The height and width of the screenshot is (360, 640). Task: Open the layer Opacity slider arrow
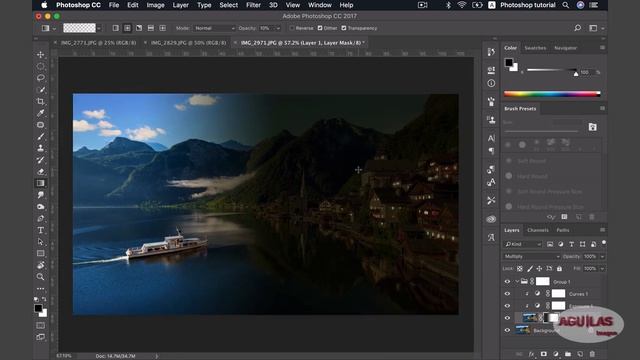pos(602,256)
